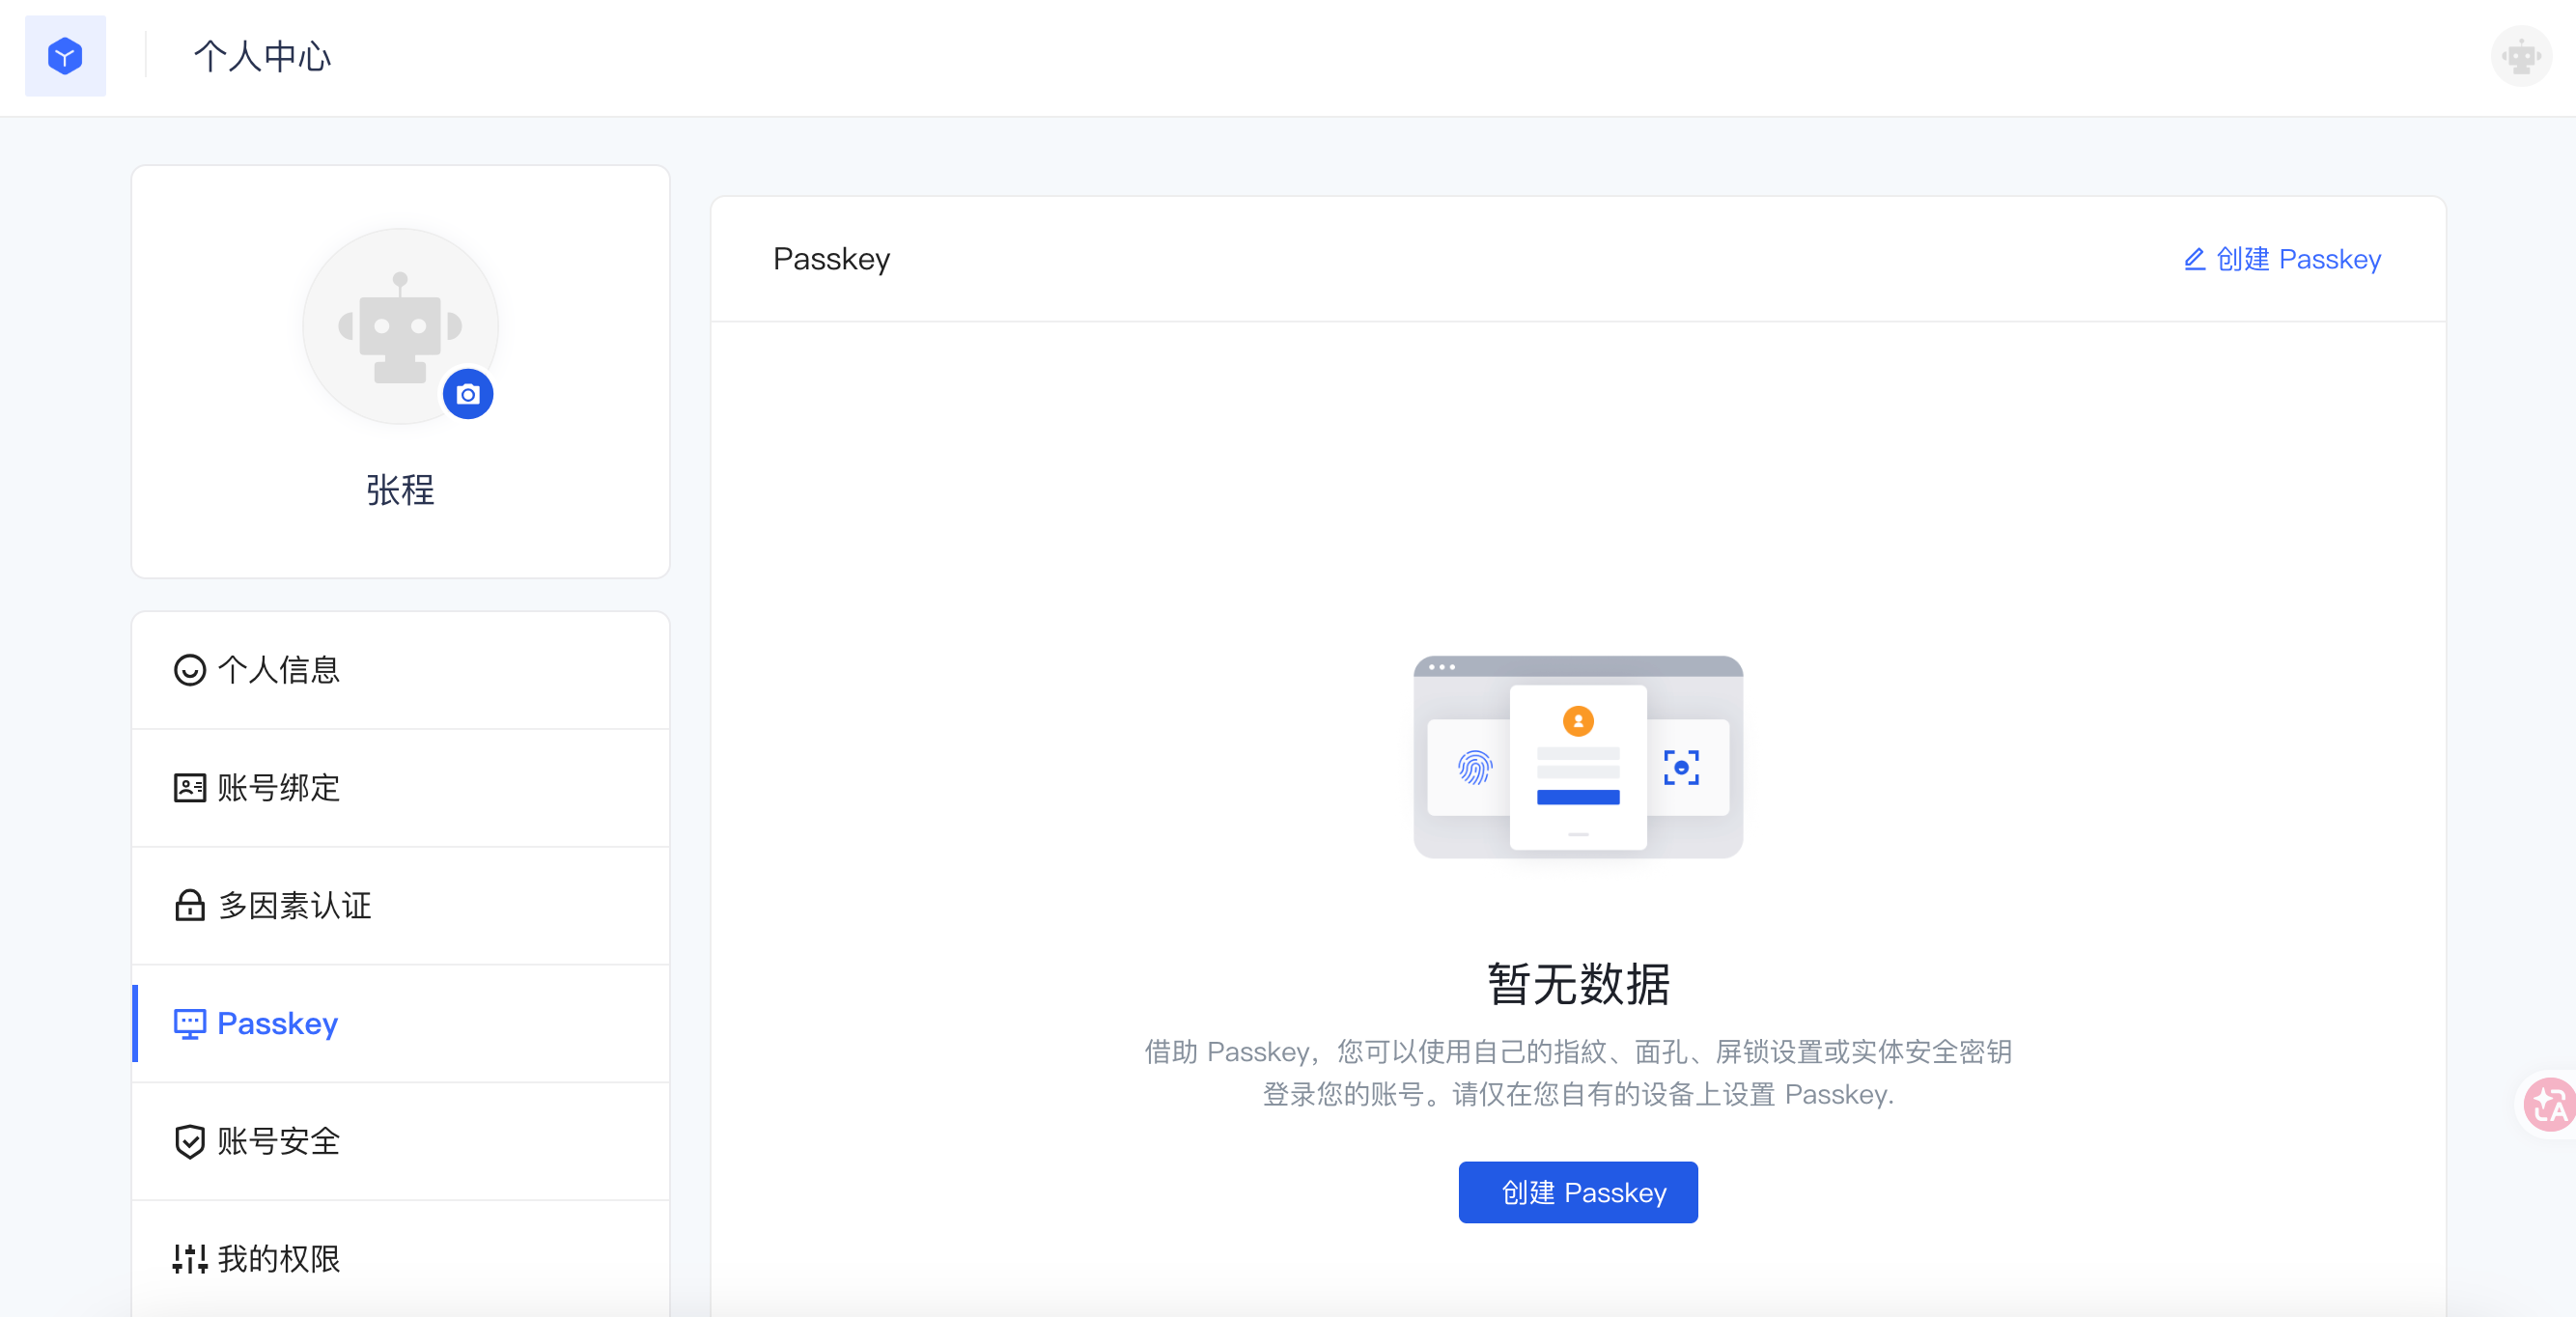Click the 创建 Passkey link in header
Viewport: 2576px width, 1317px height.
point(2283,259)
